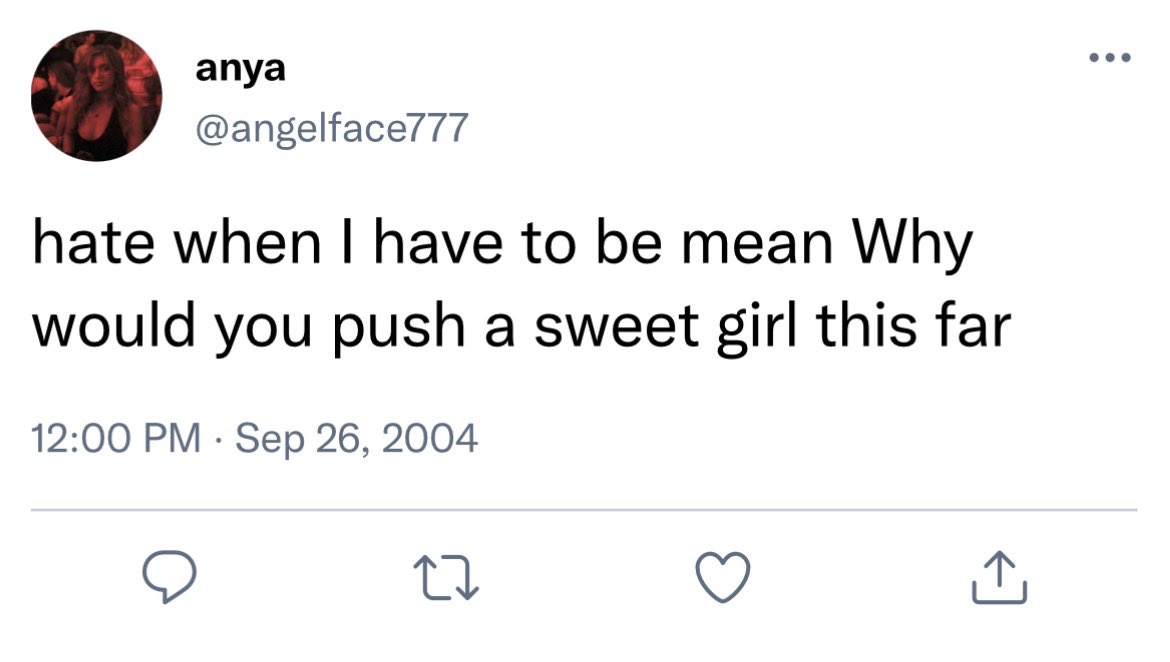
Task: Click the 12:00 PM timestamp
Action: click(116, 438)
